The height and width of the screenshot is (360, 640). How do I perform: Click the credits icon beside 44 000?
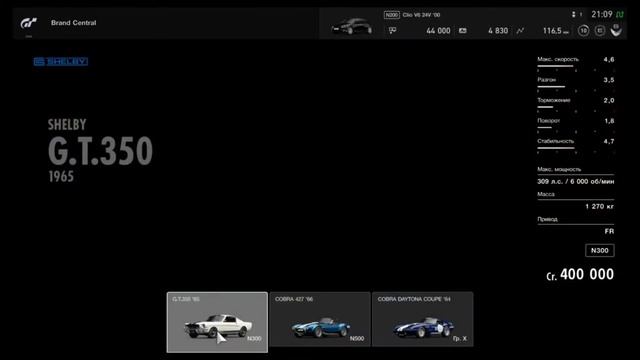point(392,30)
